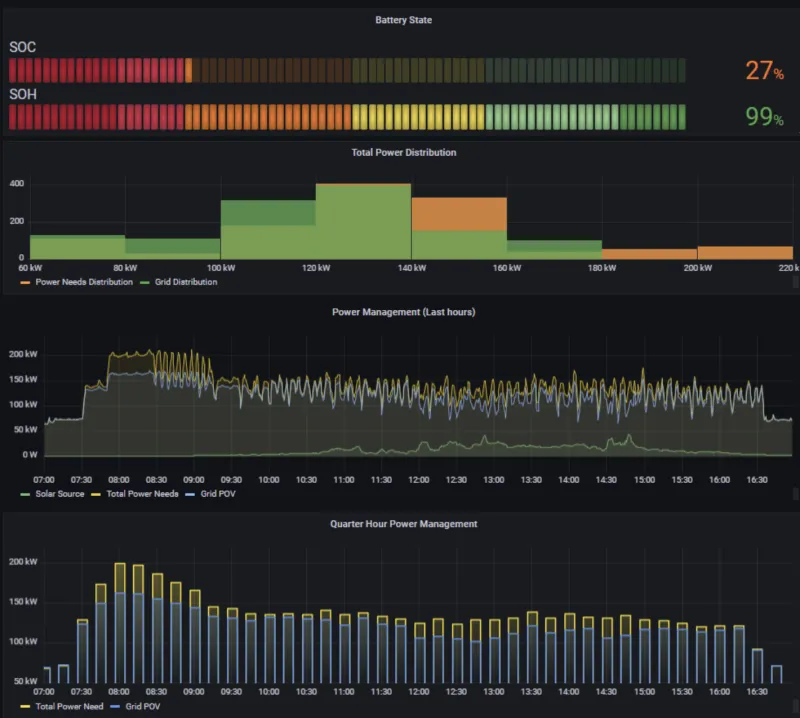Click the SOC bar gauge
This screenshot has height=718, width=800.
tap(347, 70)
